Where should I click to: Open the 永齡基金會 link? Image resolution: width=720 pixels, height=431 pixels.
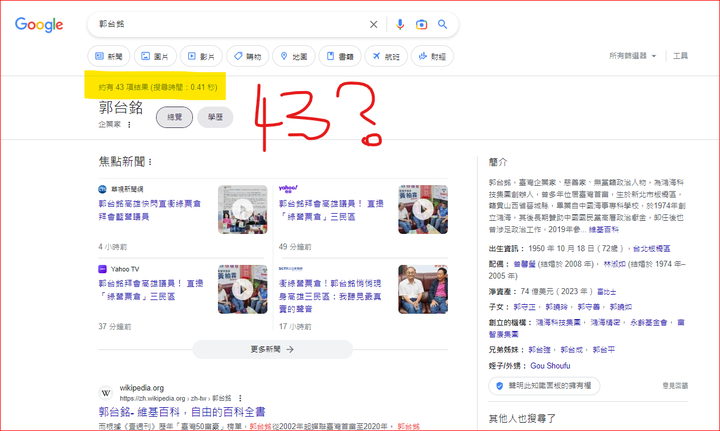click(x=649, y=323)
